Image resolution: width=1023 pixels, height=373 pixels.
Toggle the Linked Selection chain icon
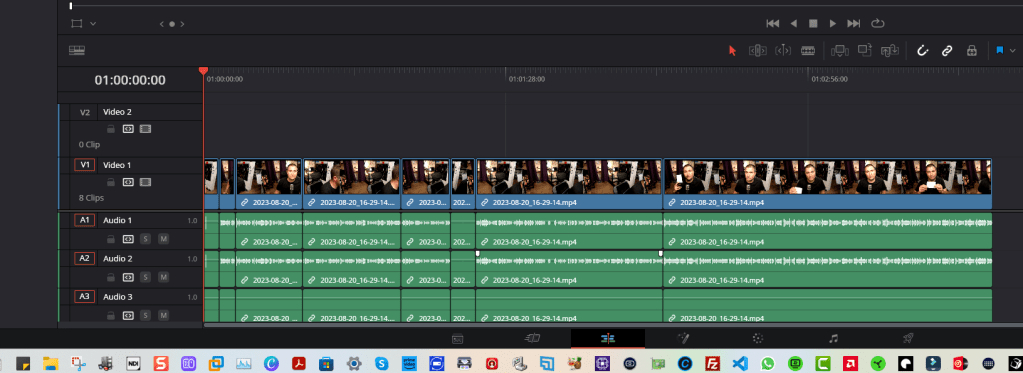click(947, 50)
